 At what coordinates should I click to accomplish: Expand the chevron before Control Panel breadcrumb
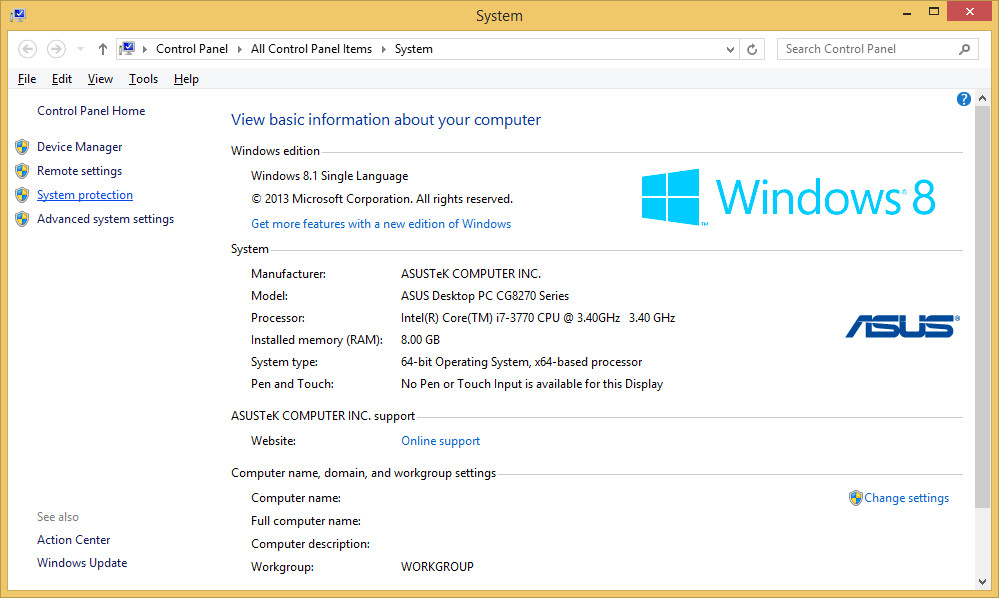point(145,49)
